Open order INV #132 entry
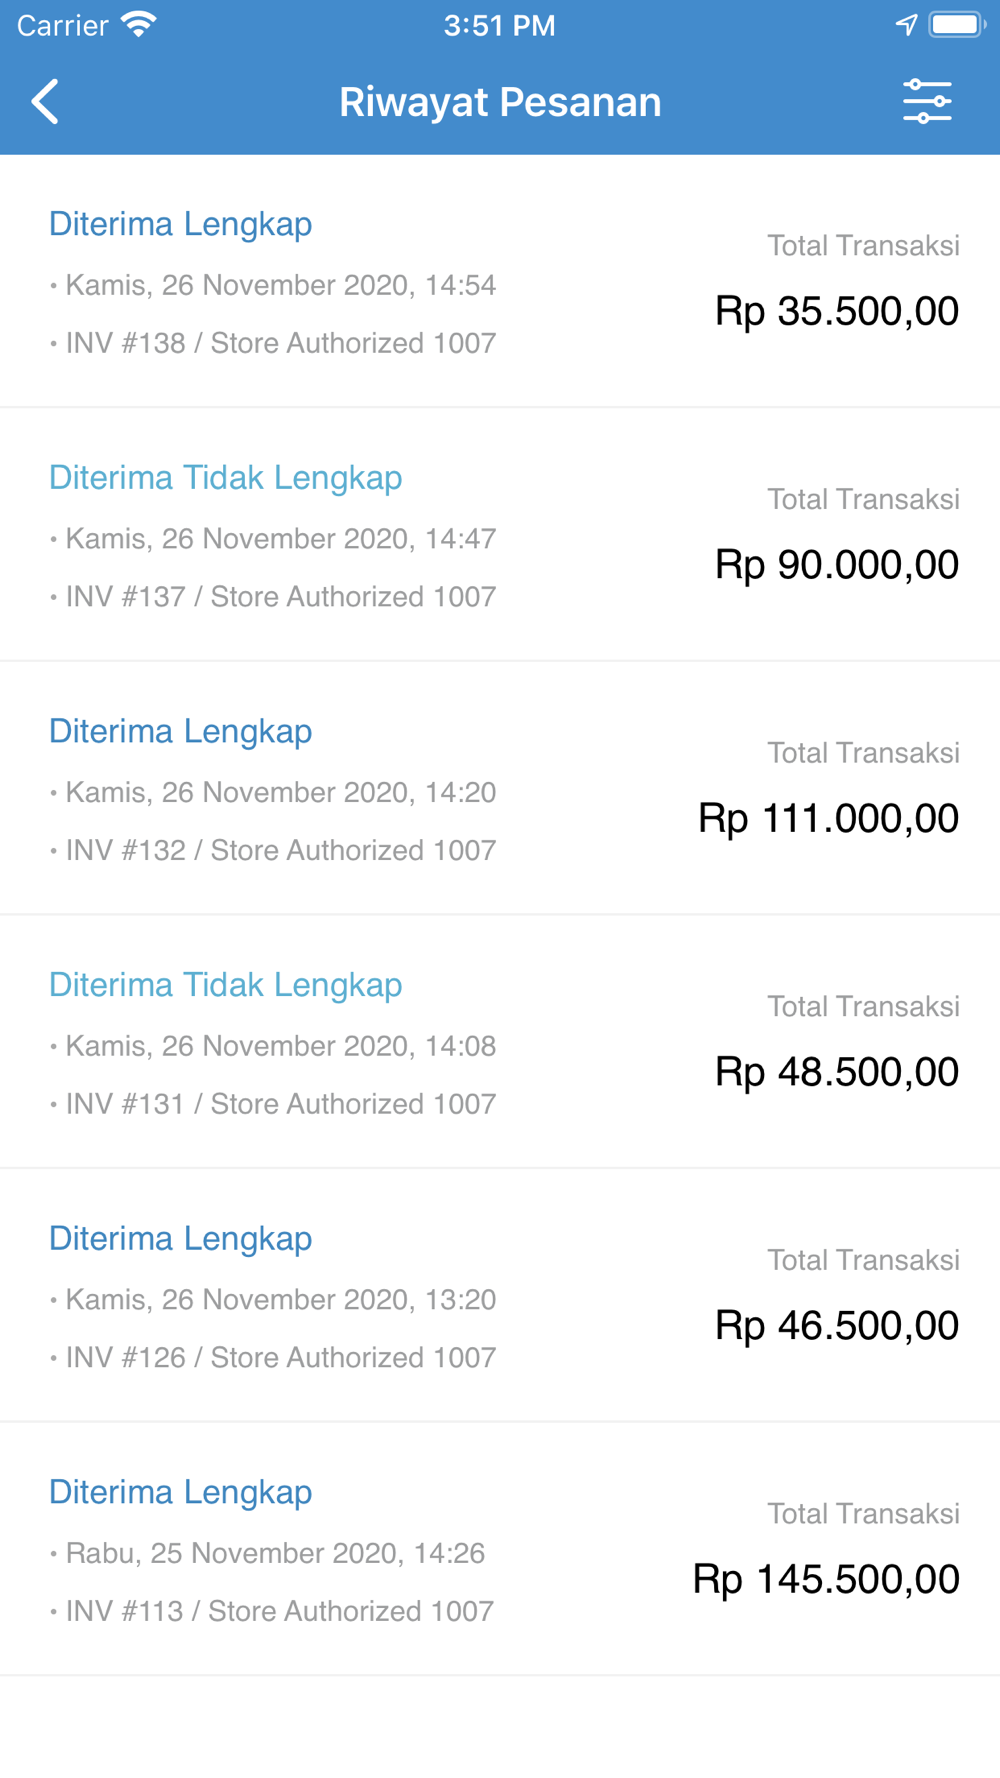Viewport: 1000px width, 1778px height. [280, 850]
